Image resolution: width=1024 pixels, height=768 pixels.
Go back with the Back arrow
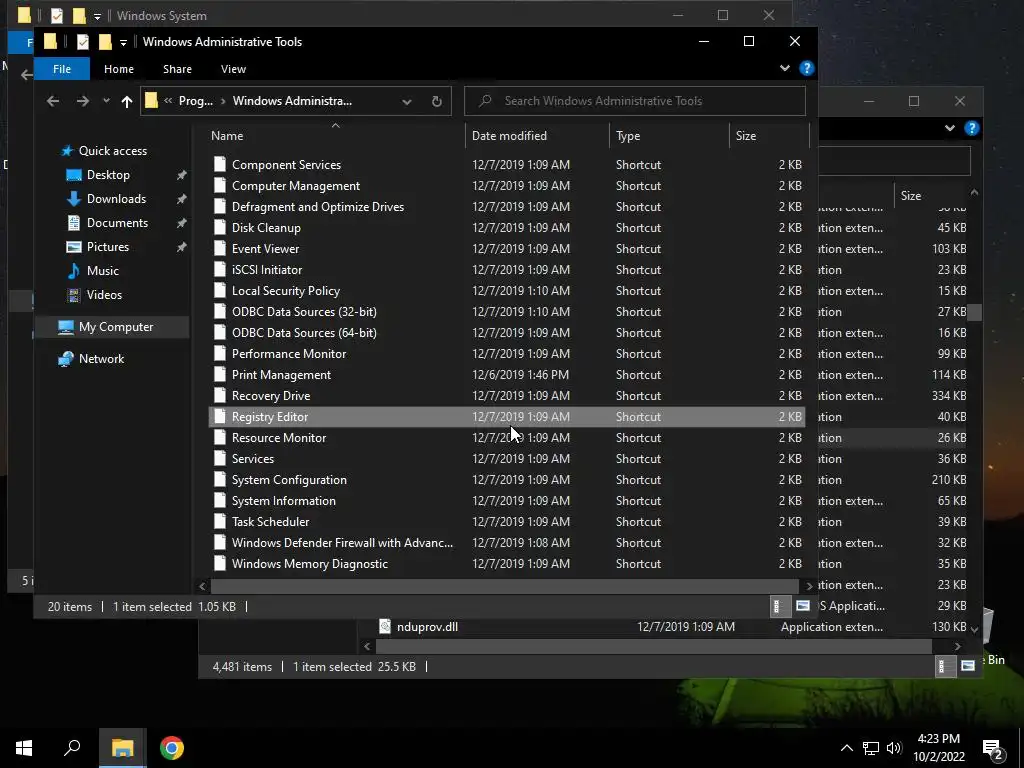point(53,101)
